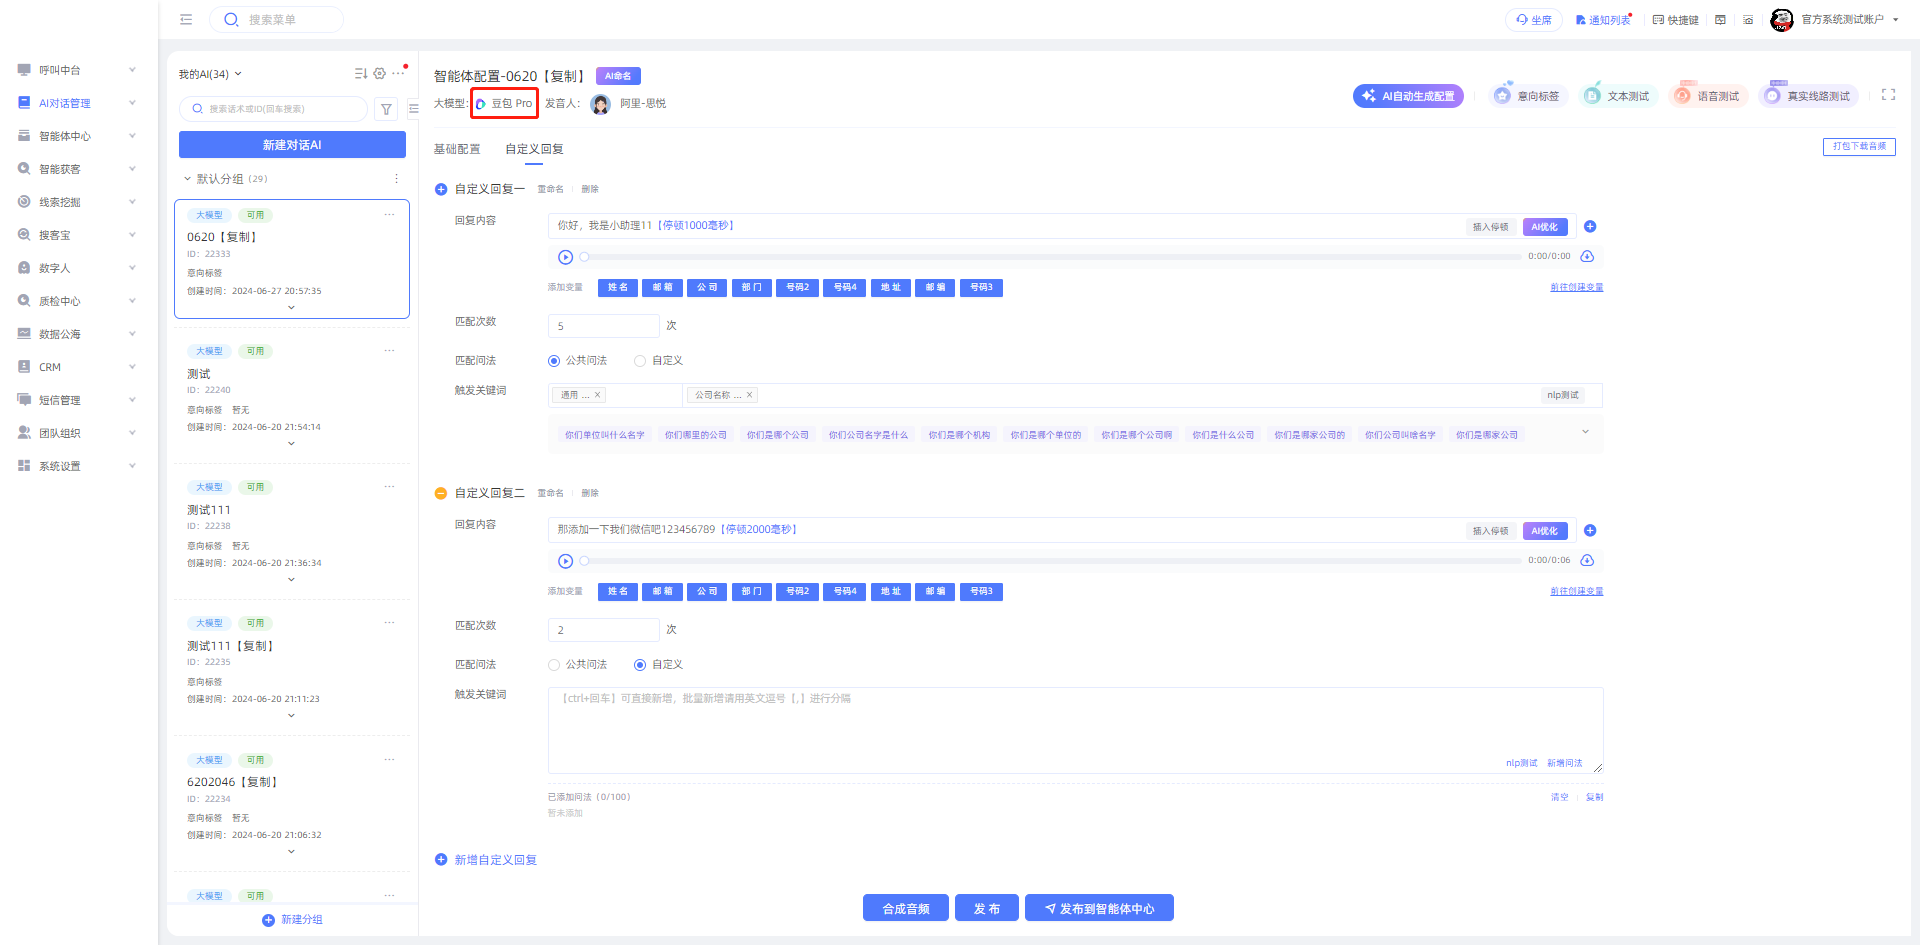Click 打包下载音频 button
1920x945 pixels.
[x=1859, y=146]
